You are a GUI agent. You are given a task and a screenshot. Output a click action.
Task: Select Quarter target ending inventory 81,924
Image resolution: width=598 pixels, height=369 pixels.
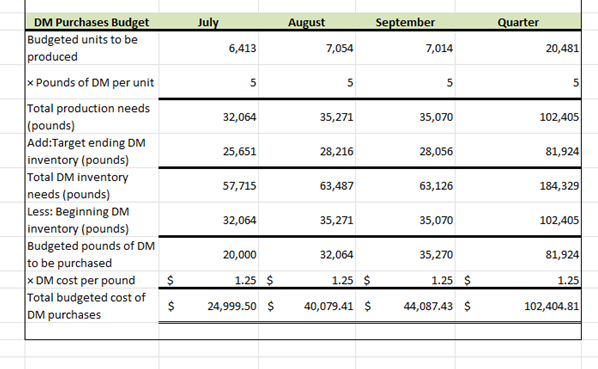[x=518, y=151]
